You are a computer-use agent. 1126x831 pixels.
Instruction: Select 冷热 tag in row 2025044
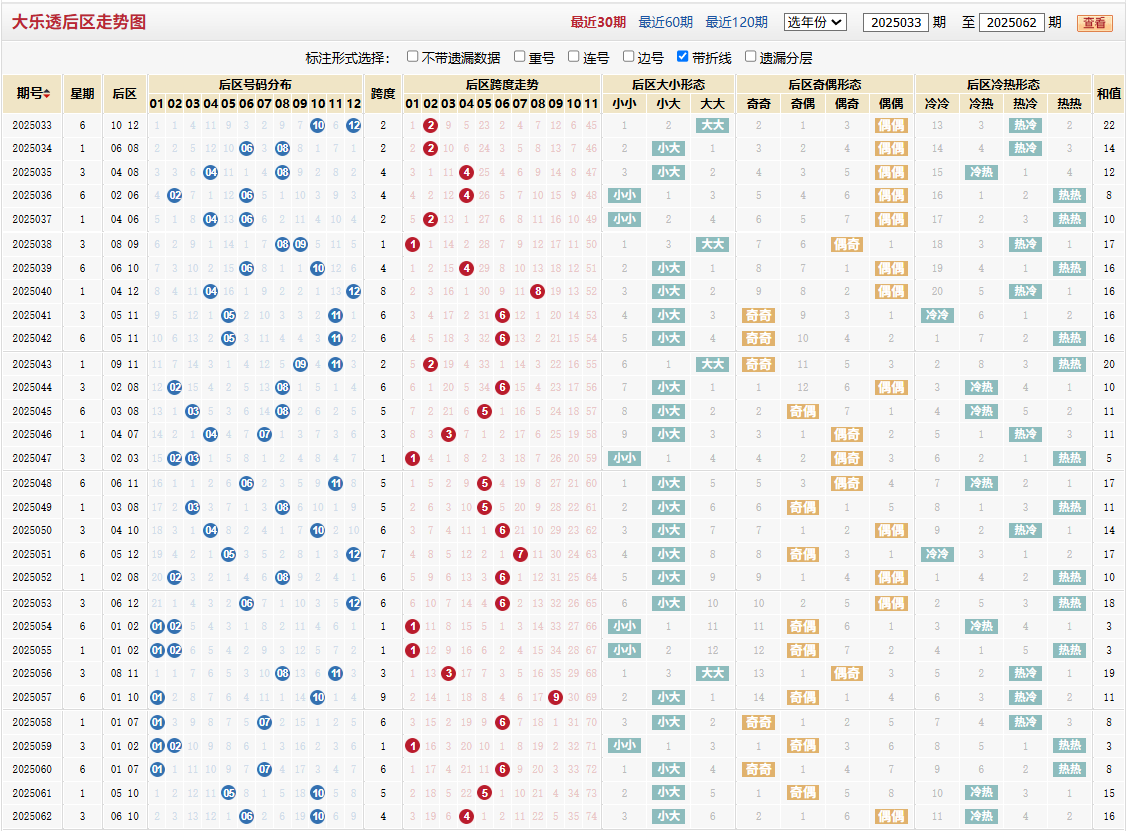[x=981, y=387]
